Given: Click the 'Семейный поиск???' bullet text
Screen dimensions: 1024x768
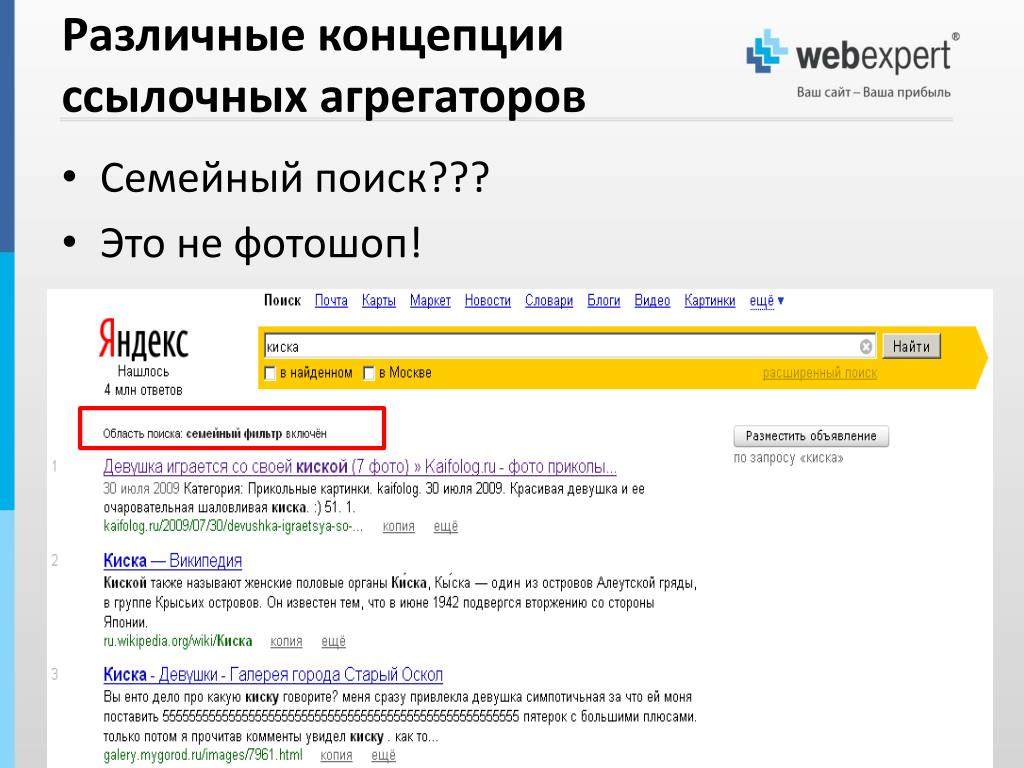Looking at the screenshot, I should coord(295,178).
